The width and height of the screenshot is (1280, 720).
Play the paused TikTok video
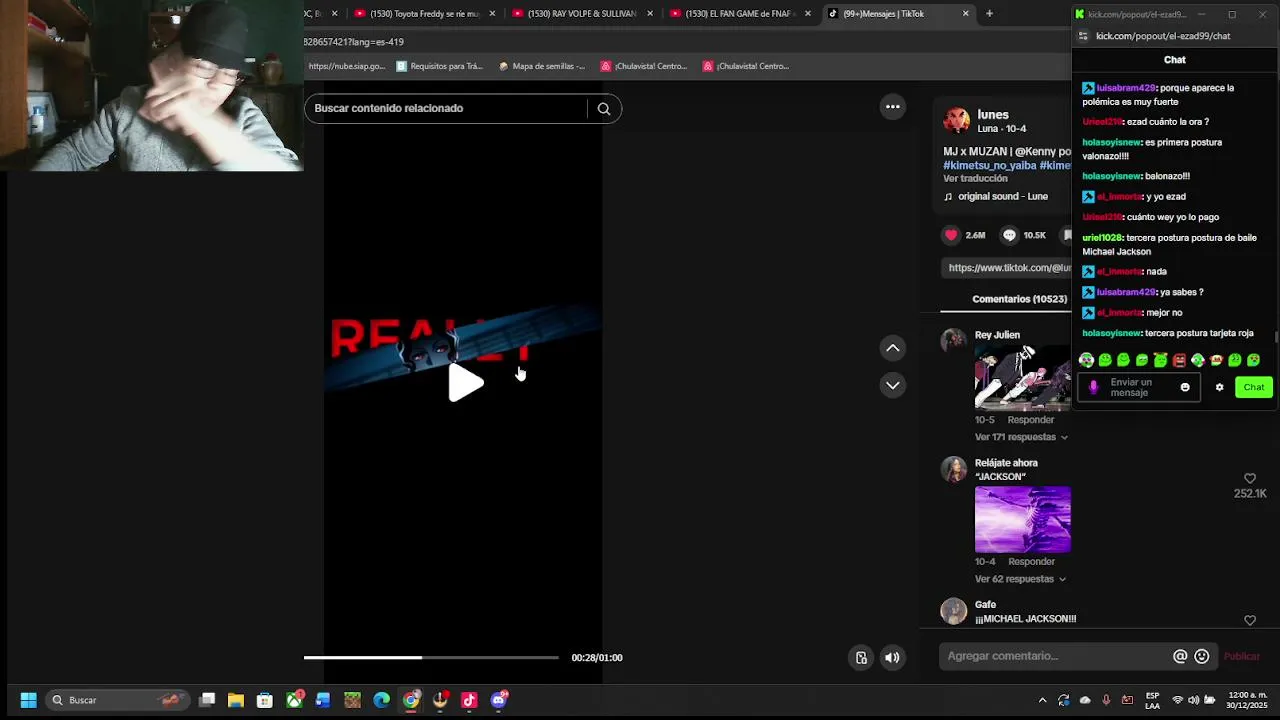466,383
